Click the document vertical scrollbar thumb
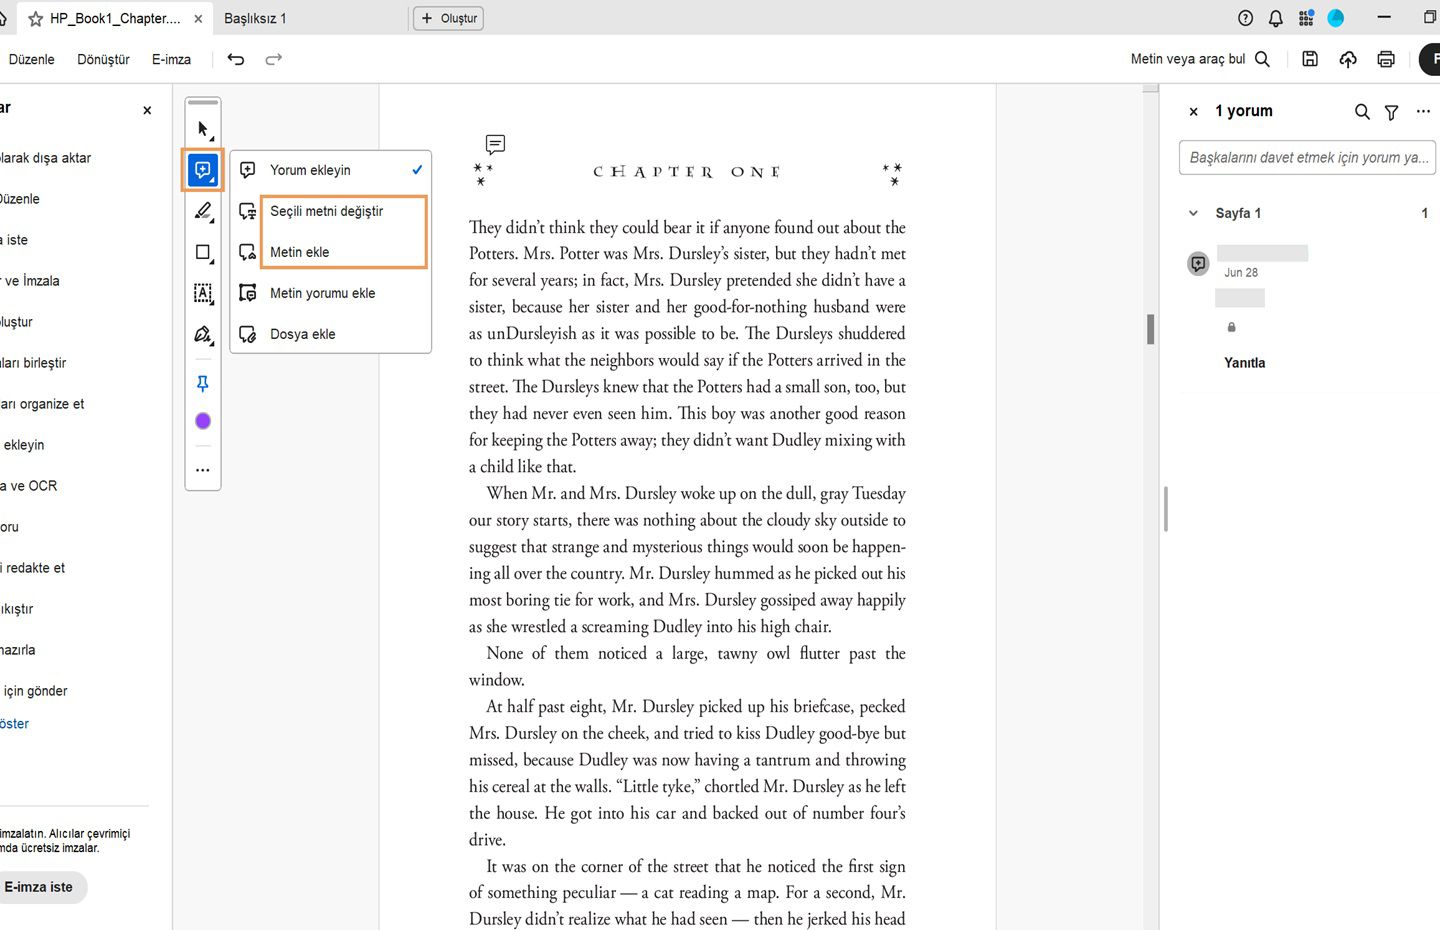Viewport: 1440px width, 930px height. point(1151,329)
